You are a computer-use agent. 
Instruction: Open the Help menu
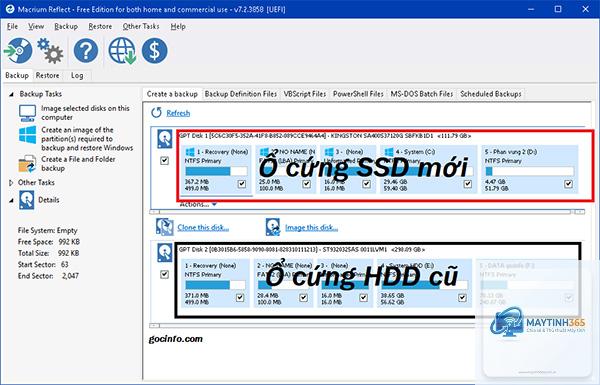(178, 26)
